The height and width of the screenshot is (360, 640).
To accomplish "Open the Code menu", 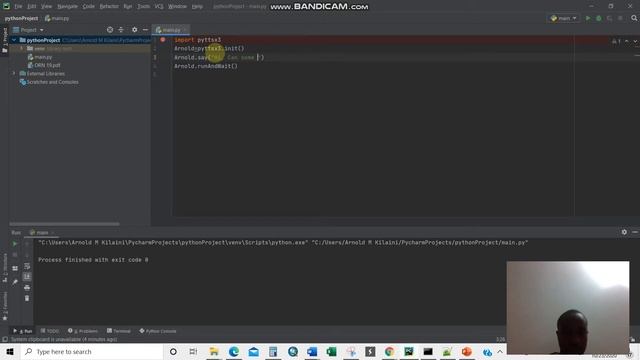I will tap(89, 7).
